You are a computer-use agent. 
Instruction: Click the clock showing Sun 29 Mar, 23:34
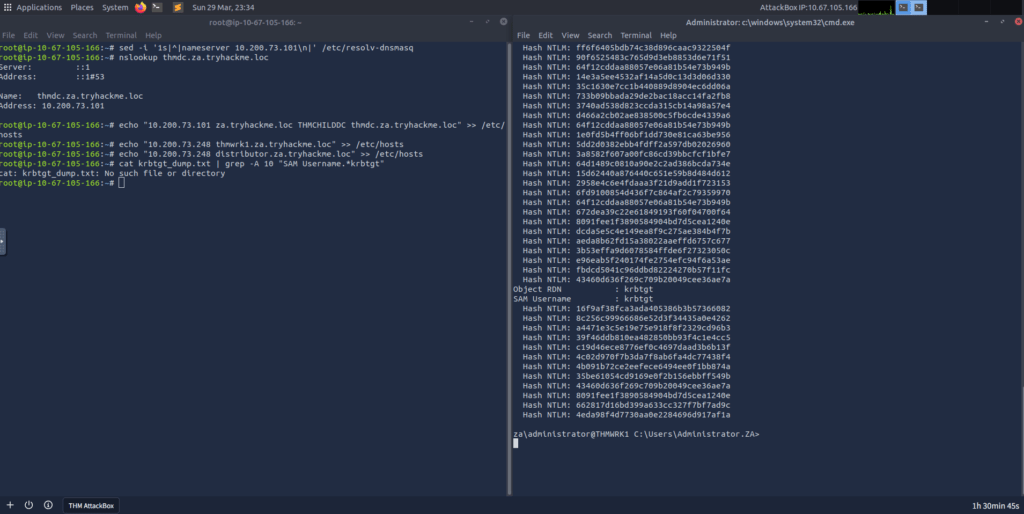[223, 7]
